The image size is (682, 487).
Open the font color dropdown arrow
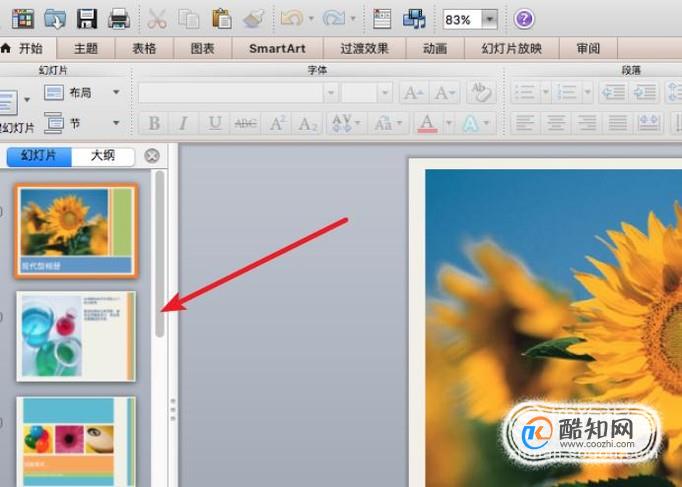click(x=449, y=123)
